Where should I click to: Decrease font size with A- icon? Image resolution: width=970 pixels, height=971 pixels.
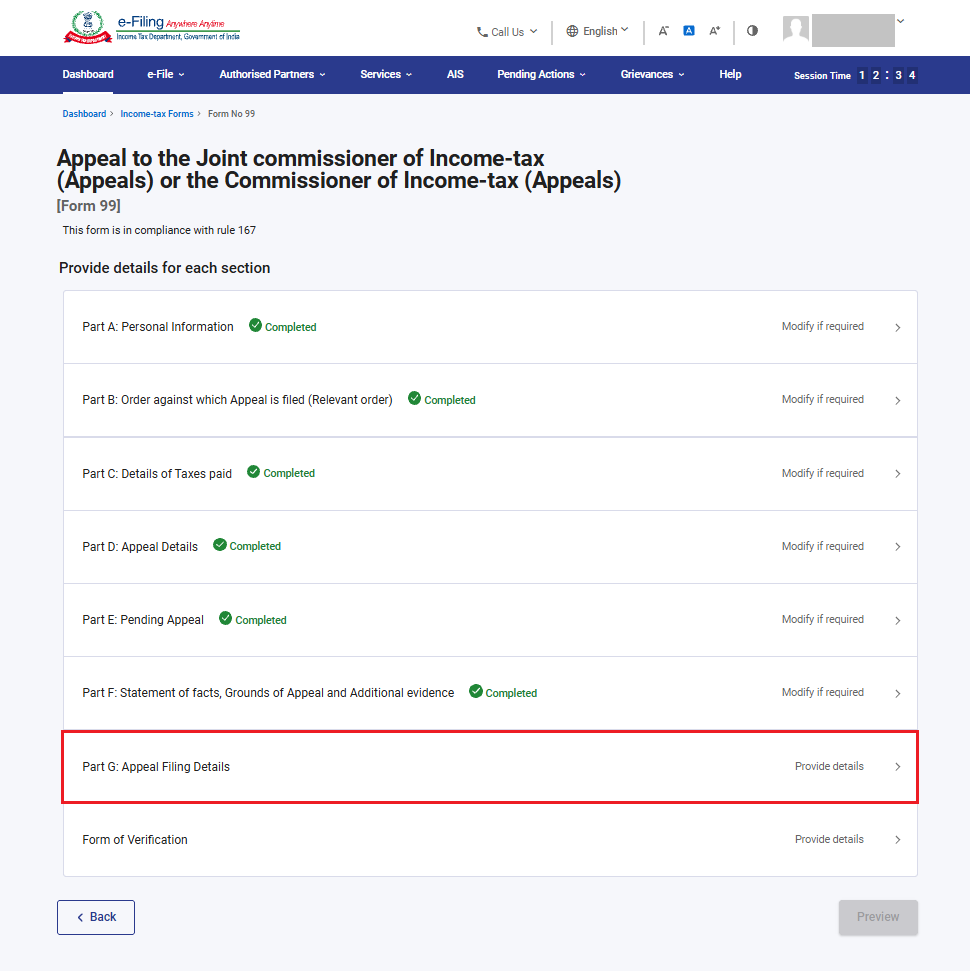pyautogui.click(x=663, y=31)
